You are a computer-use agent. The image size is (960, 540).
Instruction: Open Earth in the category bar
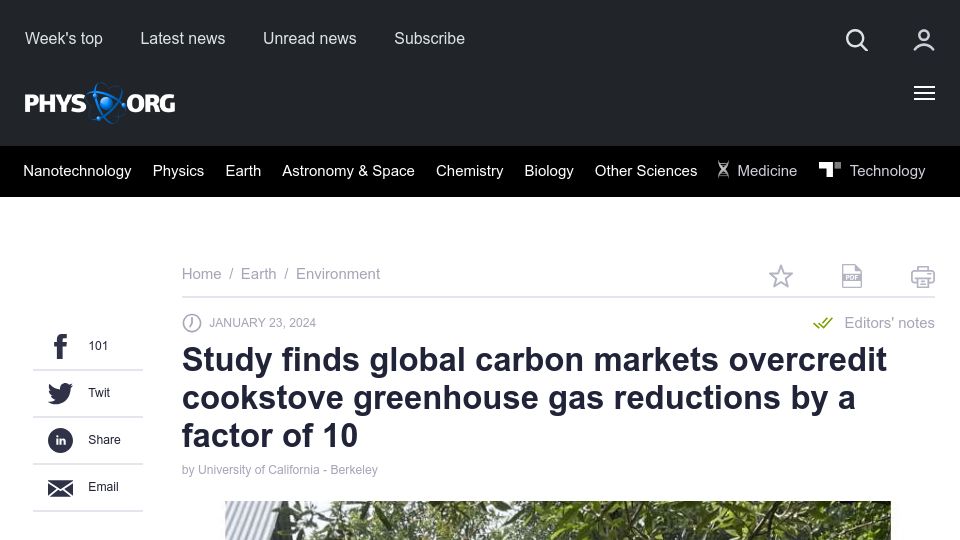[x=243, y=171]
